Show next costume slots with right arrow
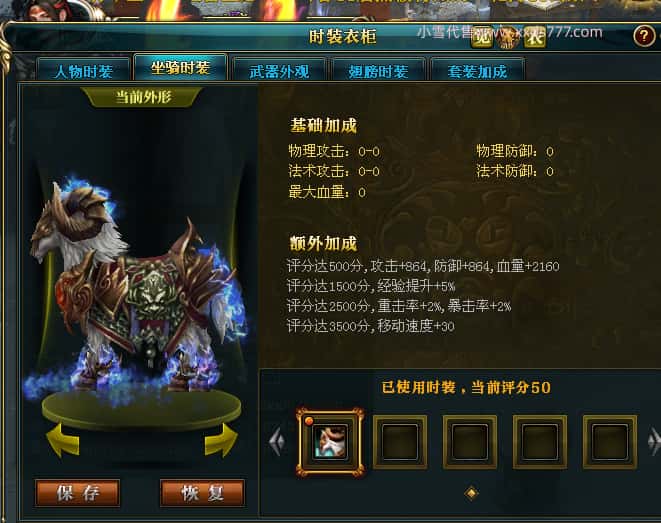 [654, 441]
